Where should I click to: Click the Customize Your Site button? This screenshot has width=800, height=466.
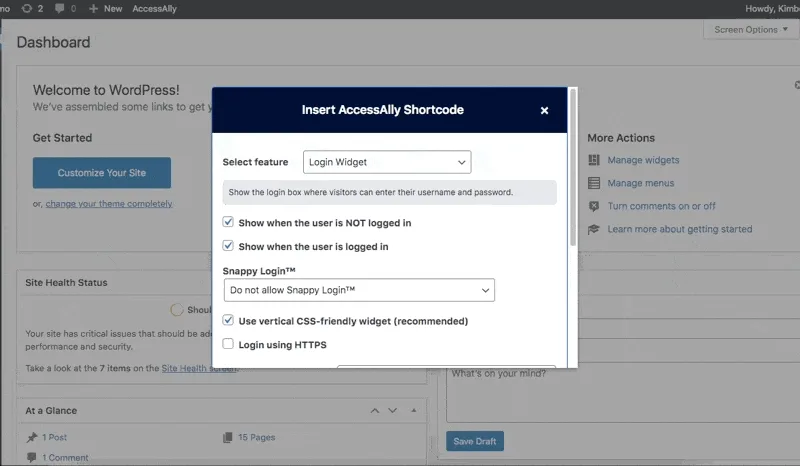[101, 173]
